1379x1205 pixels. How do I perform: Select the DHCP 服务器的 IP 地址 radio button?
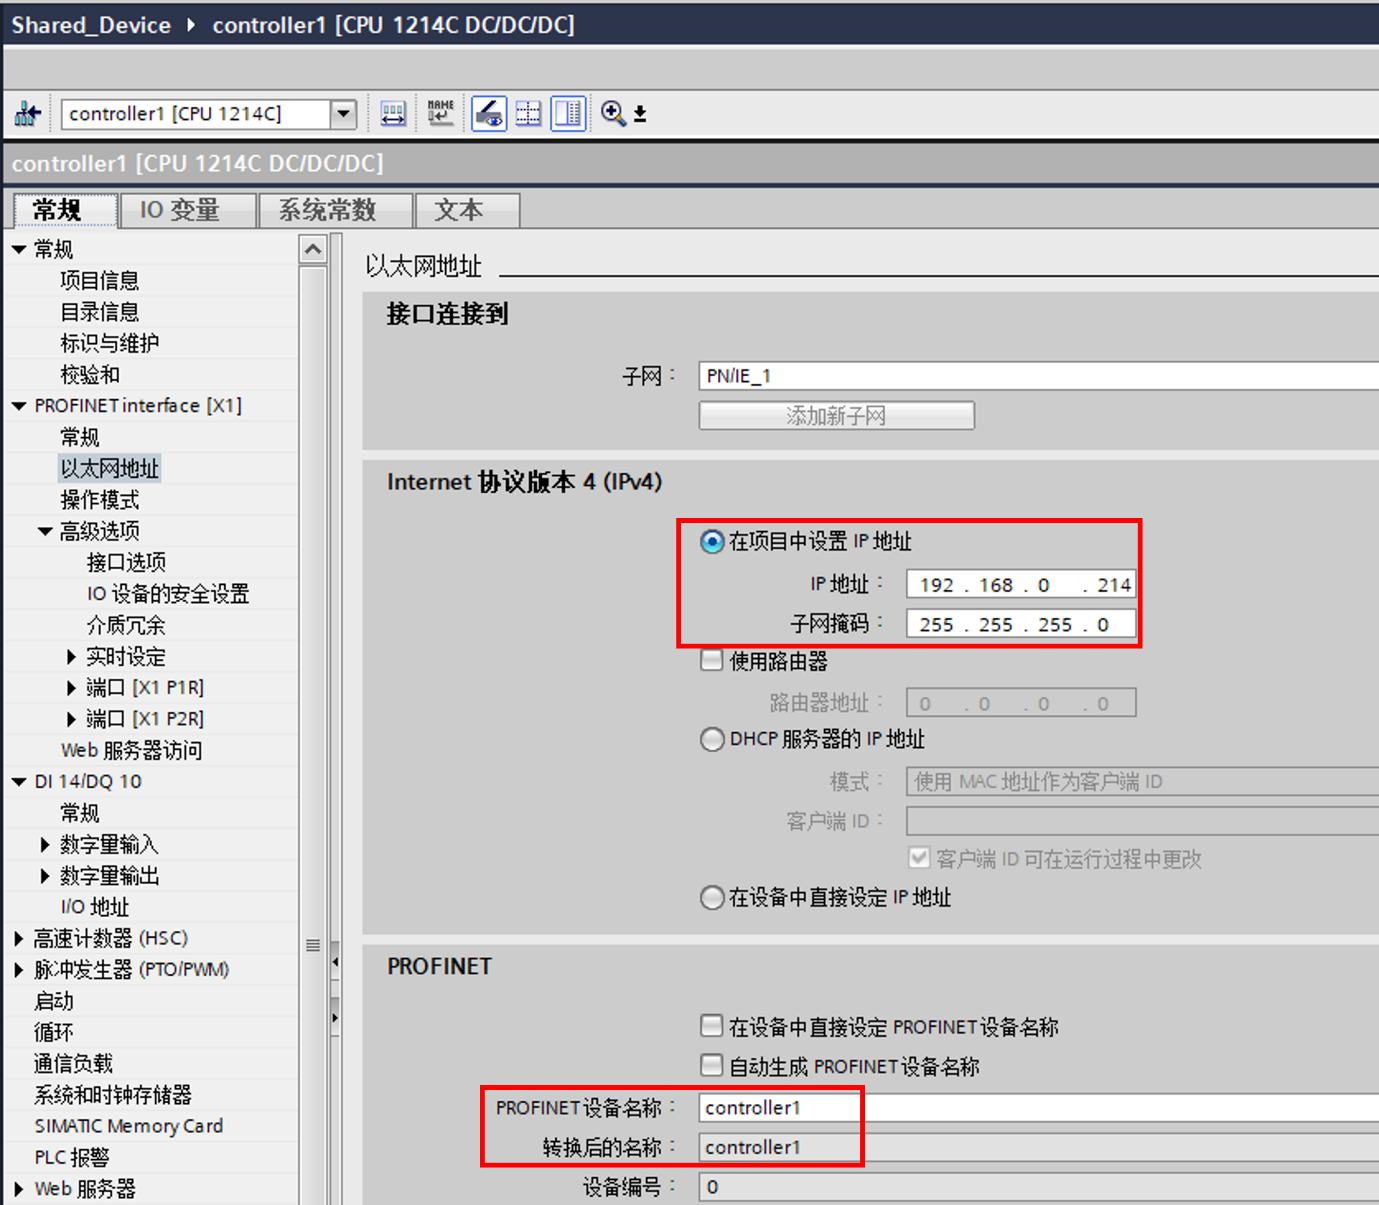pyautogui.click(x=712, y=739)
